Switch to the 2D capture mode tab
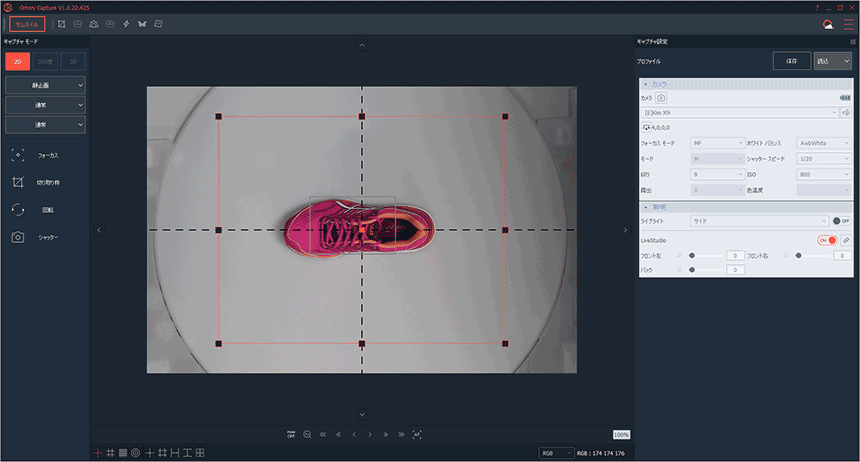Image resolution: width=860 pixels, height=462 pixels. (x=17, y=61)
